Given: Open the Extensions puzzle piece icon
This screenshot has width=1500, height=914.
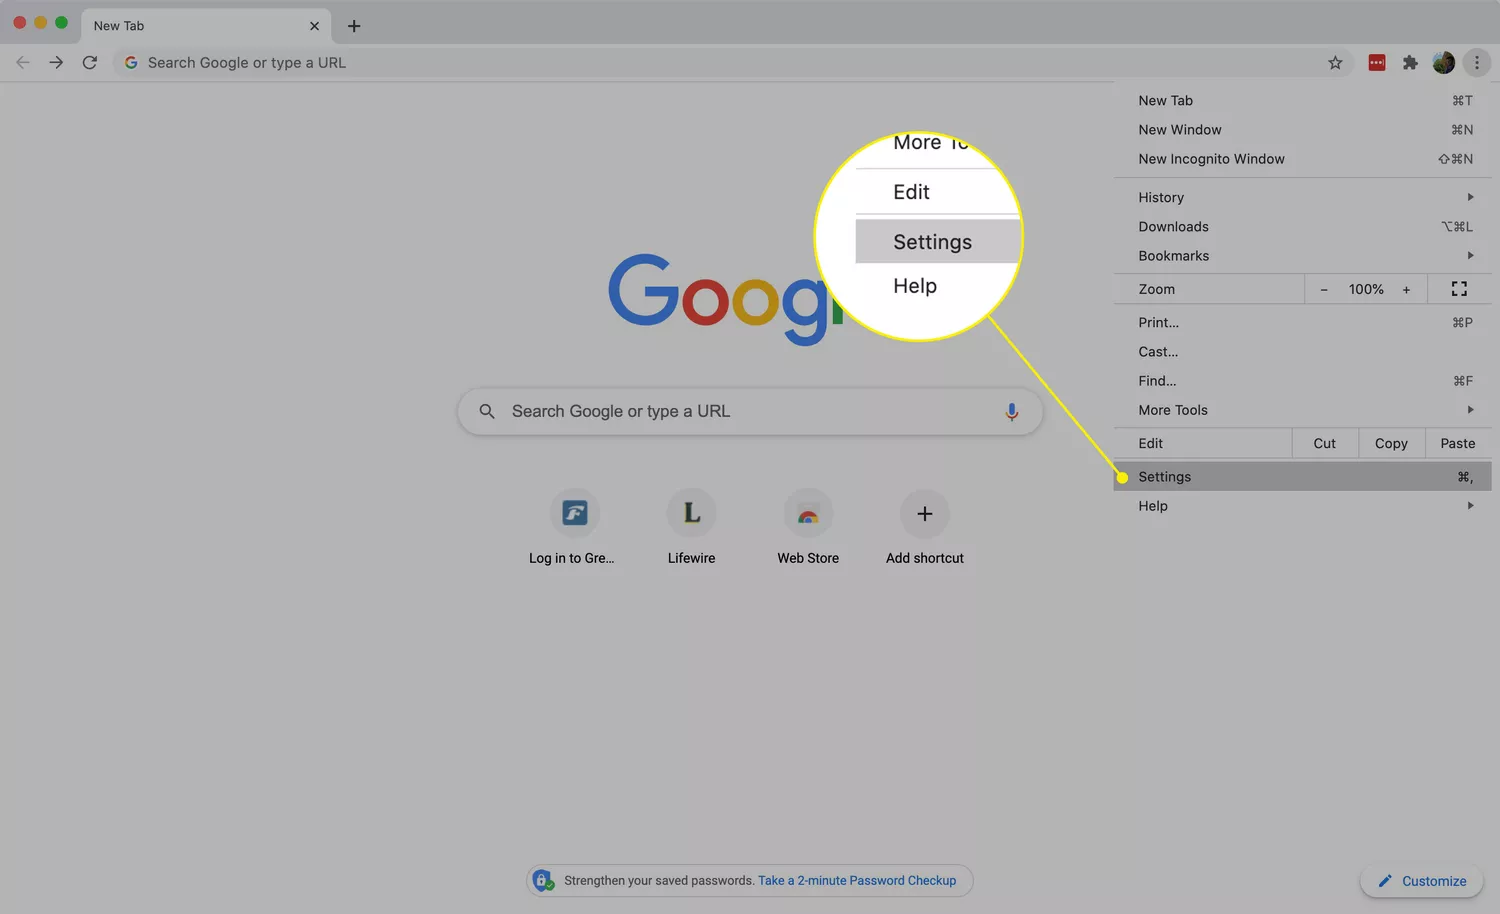Looking at the screenshot, I should click(x=1410, y=63).
